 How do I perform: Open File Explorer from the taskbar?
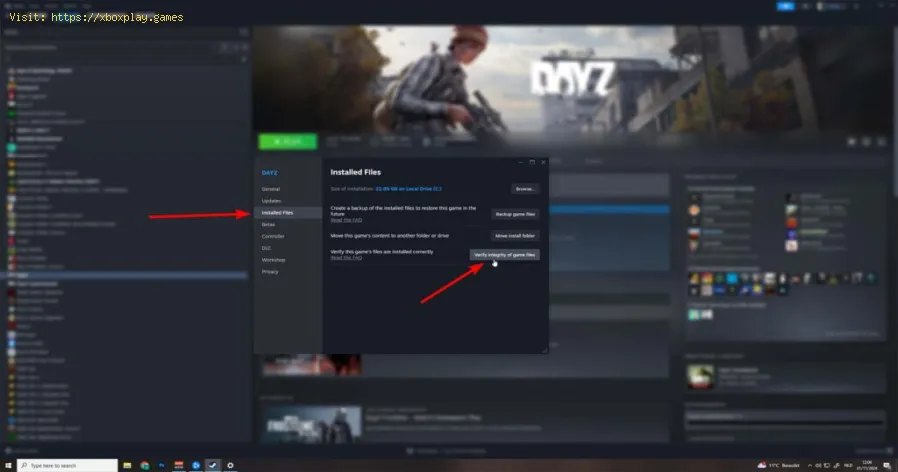tap(127, 465)
